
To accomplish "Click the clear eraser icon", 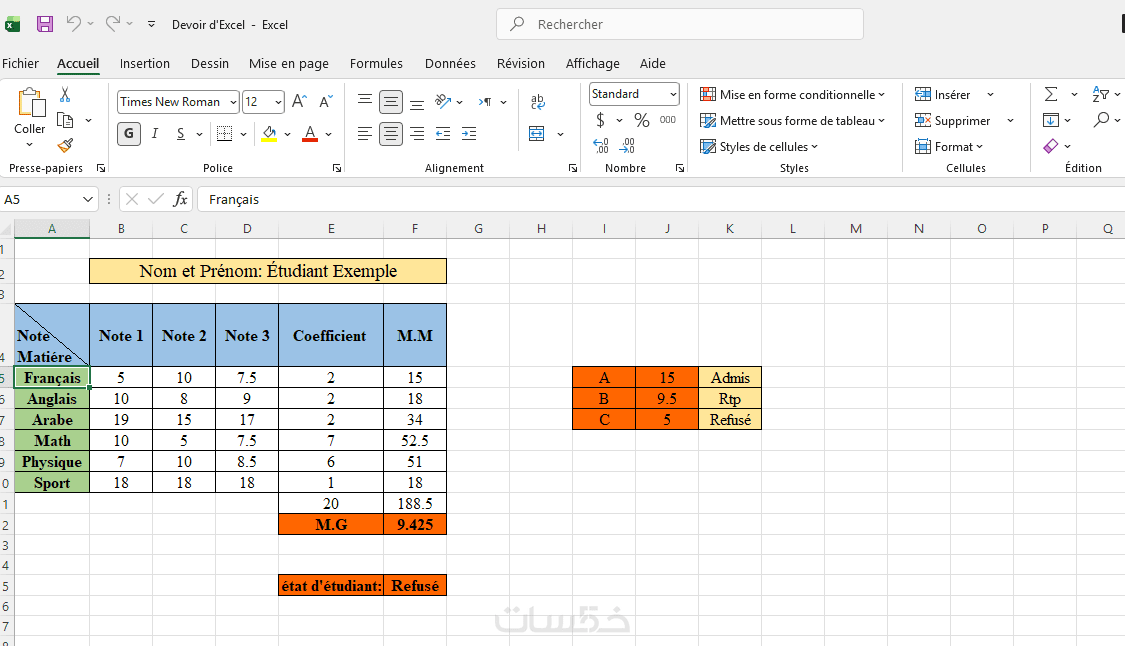I will click(1051, 146).
